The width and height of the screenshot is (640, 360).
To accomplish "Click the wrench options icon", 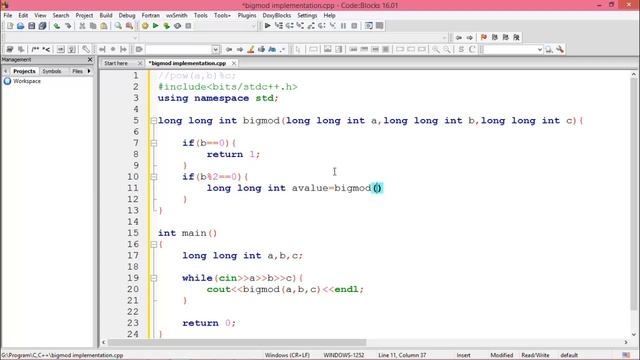I will 560,49.
